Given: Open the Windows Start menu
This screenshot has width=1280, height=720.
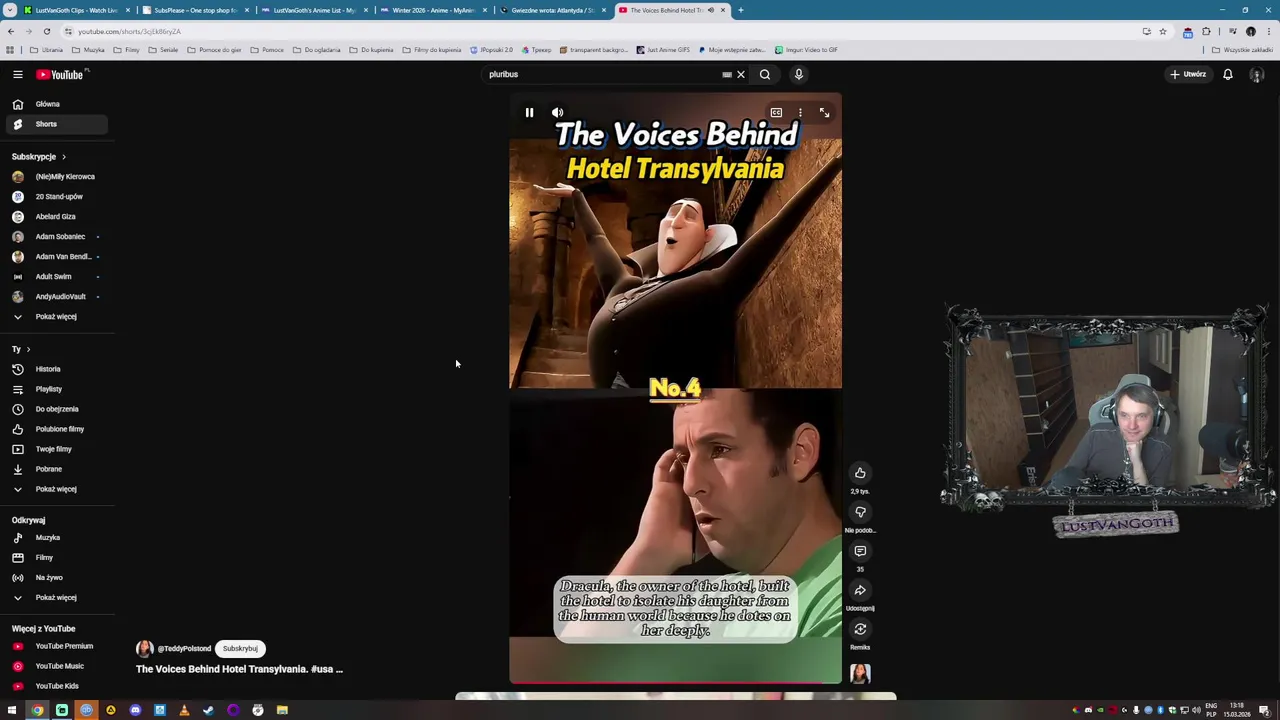Looking at the screenshot, I should click(x=12, y=710).
